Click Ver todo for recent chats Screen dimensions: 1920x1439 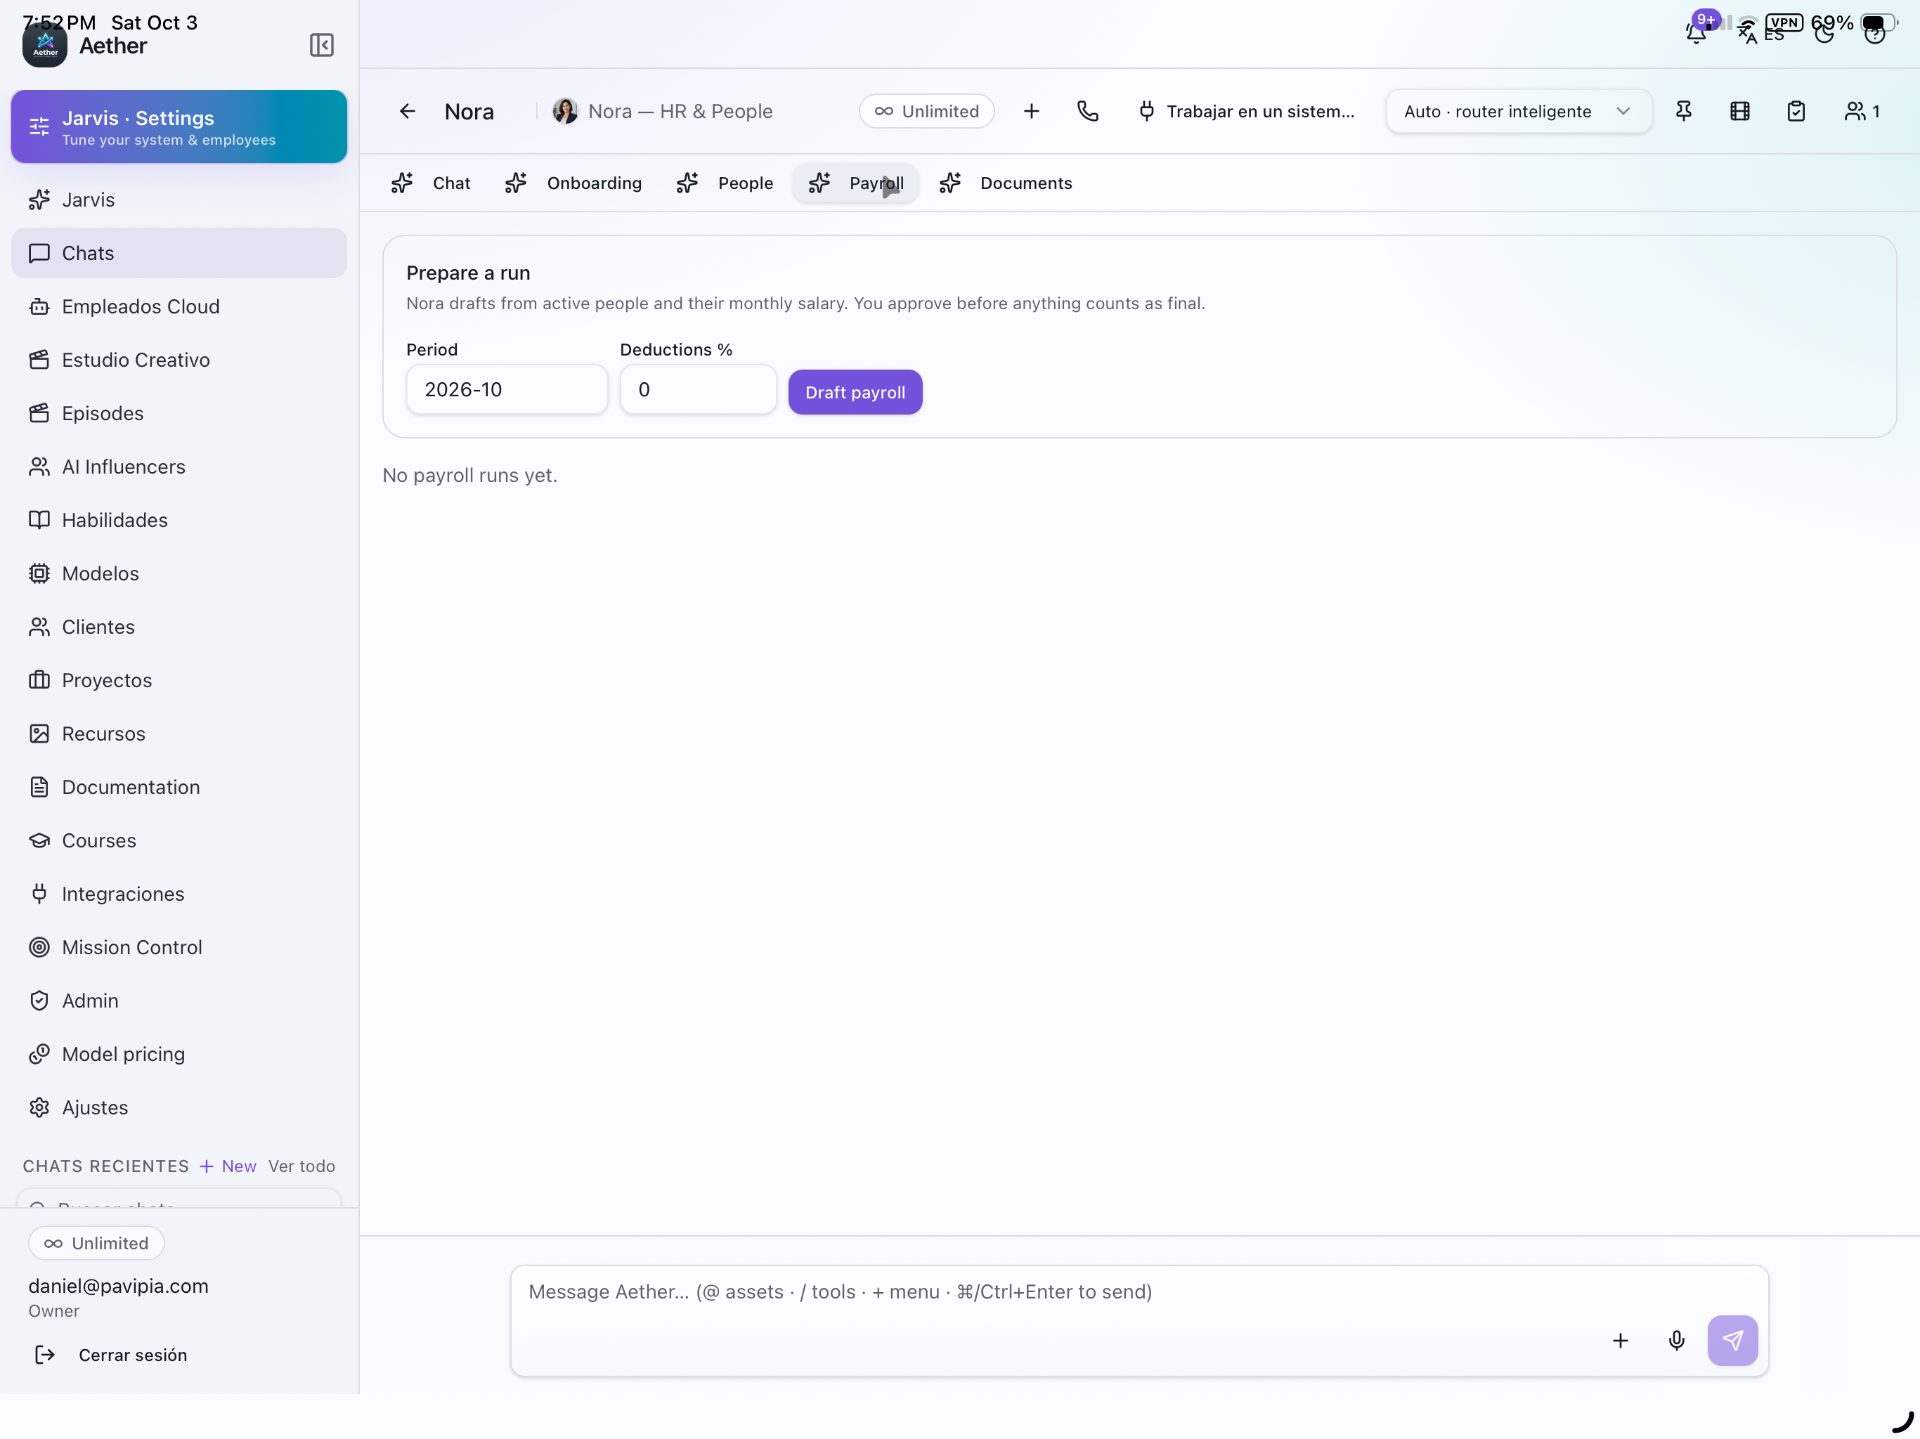tap(302, 1166)
